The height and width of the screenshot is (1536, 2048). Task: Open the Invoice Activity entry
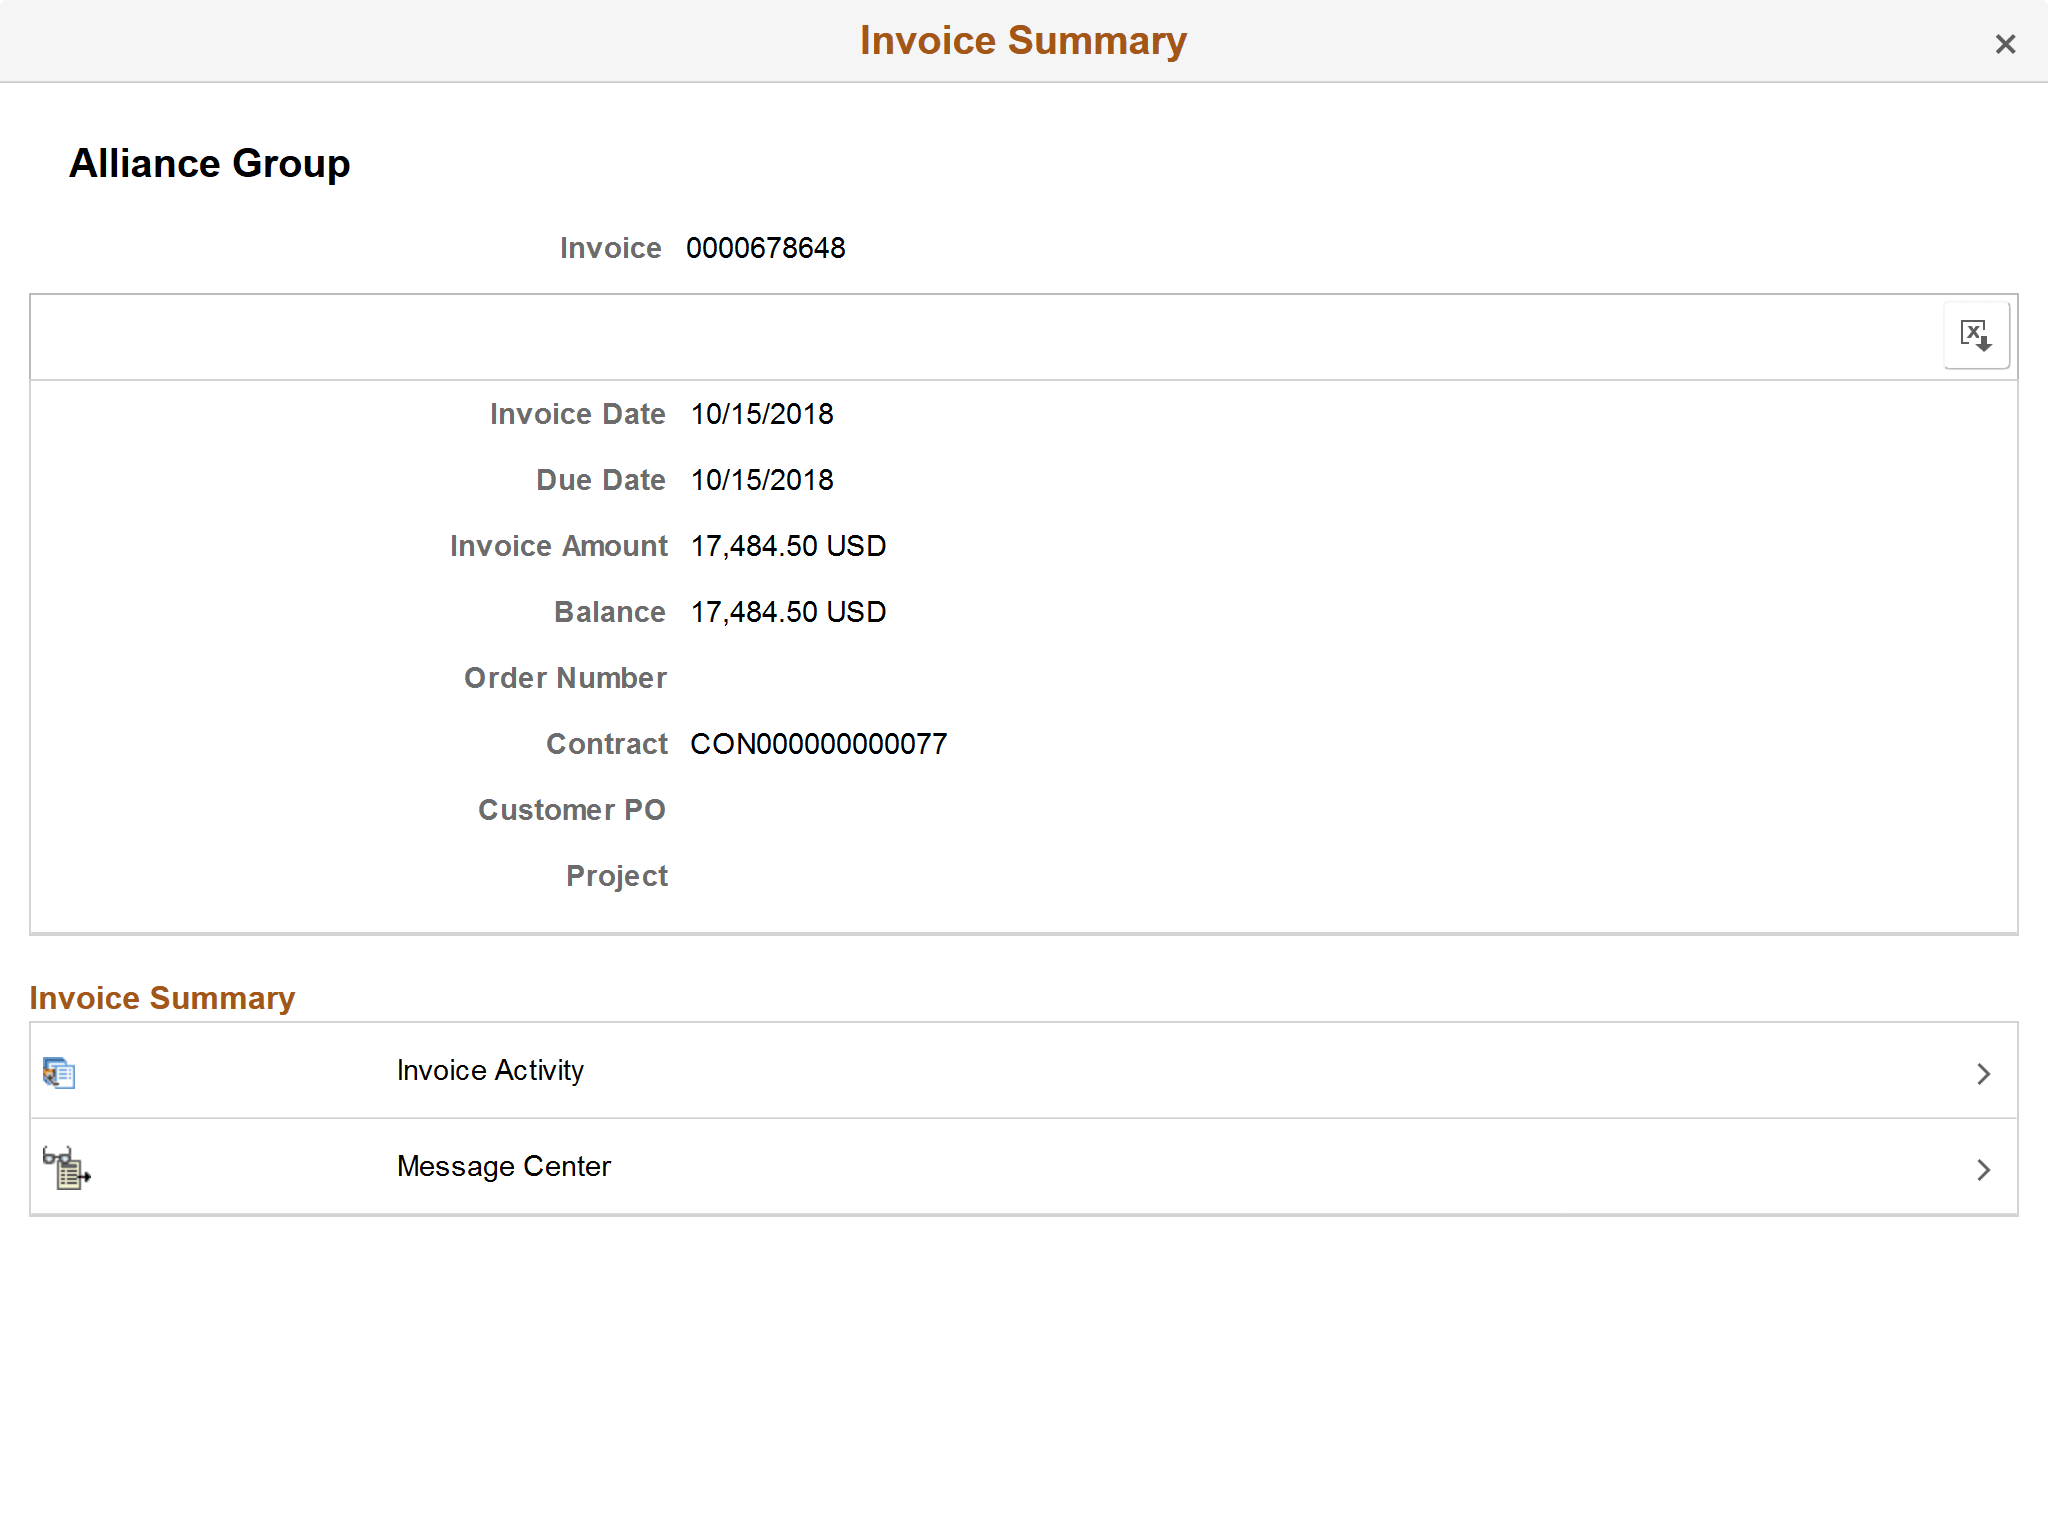coord(491,1070)
